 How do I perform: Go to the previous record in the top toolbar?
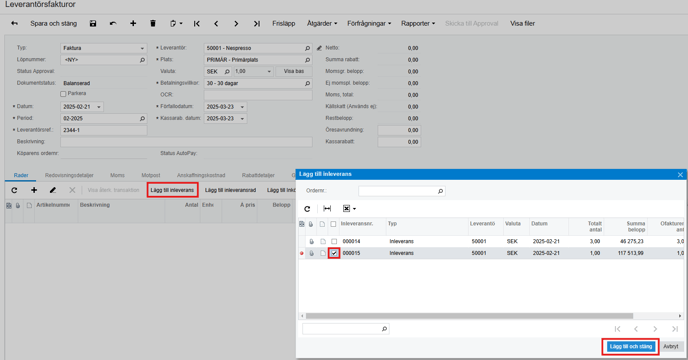tap(216, 23)
